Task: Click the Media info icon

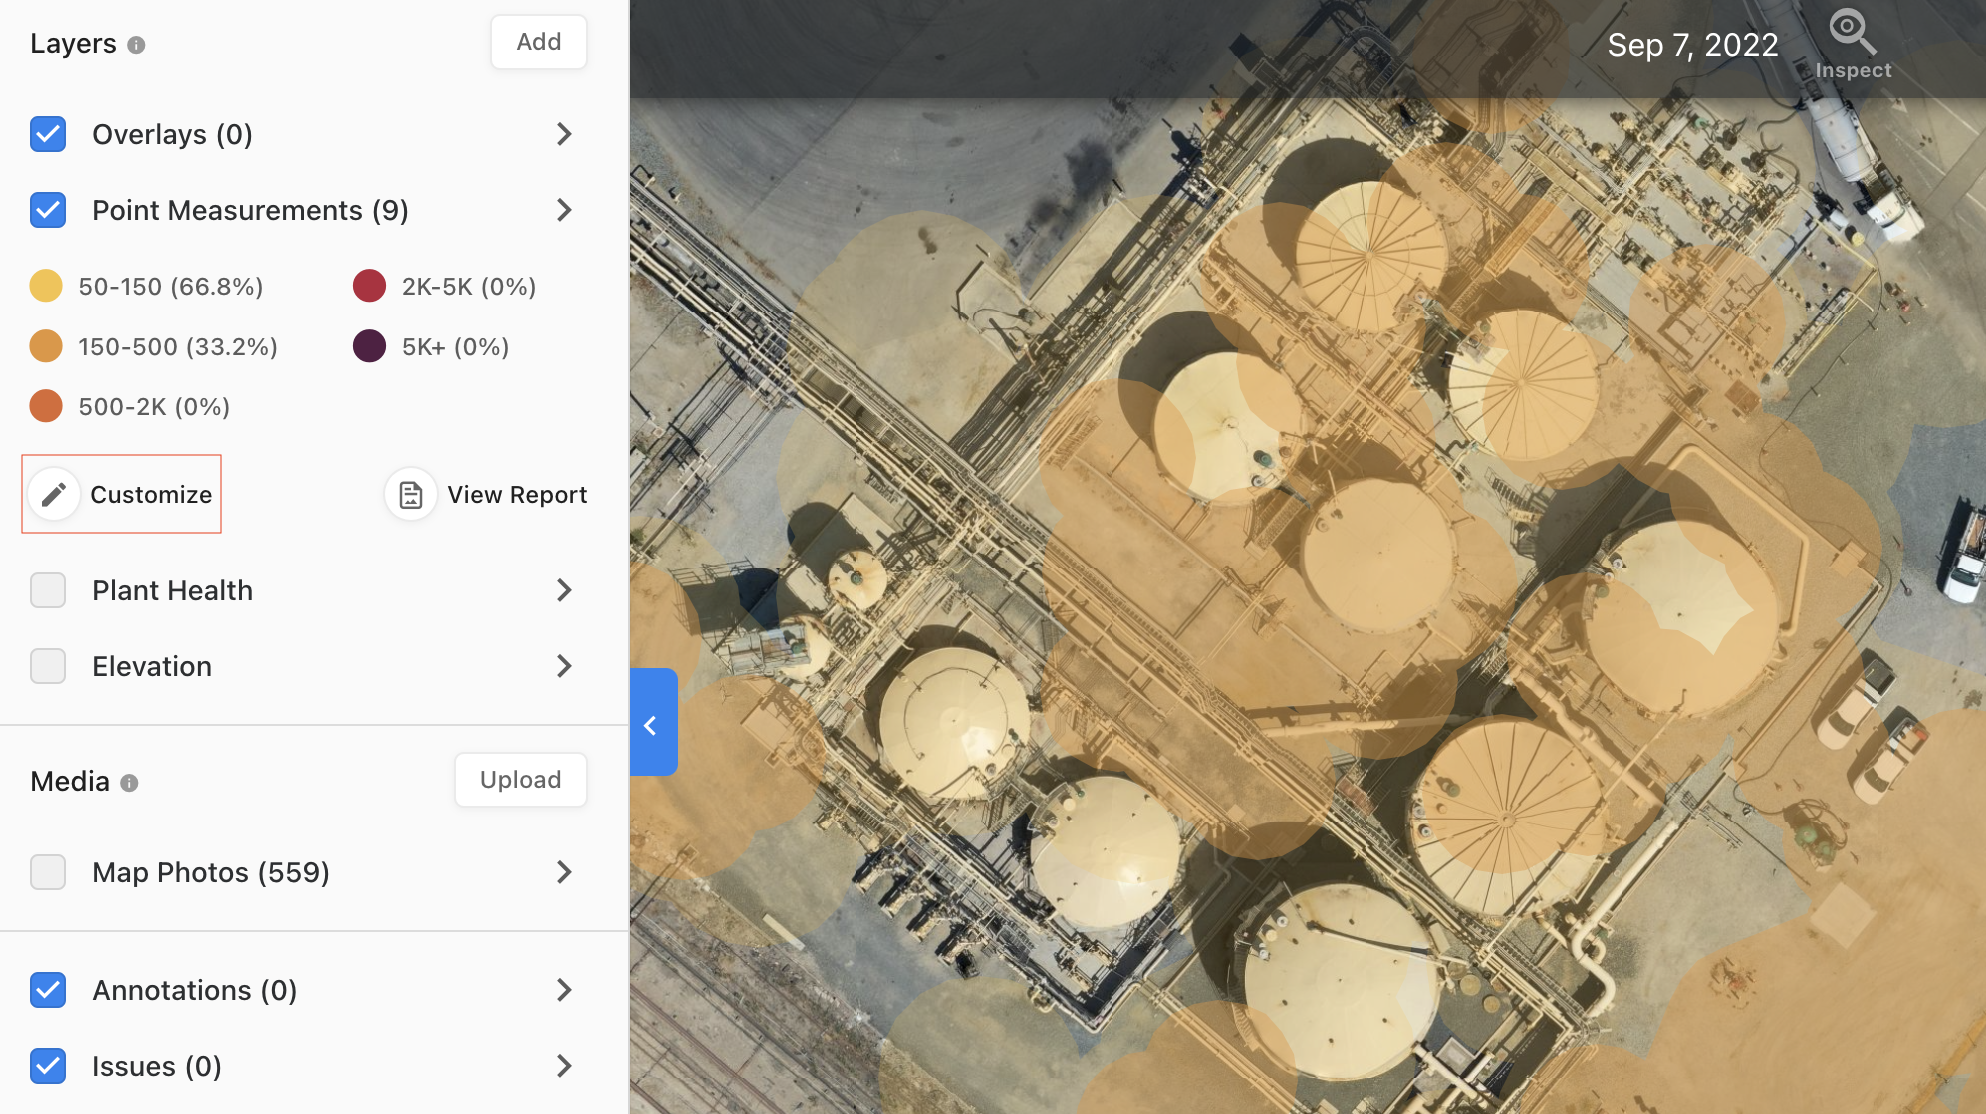Action: tap(129, 783)
